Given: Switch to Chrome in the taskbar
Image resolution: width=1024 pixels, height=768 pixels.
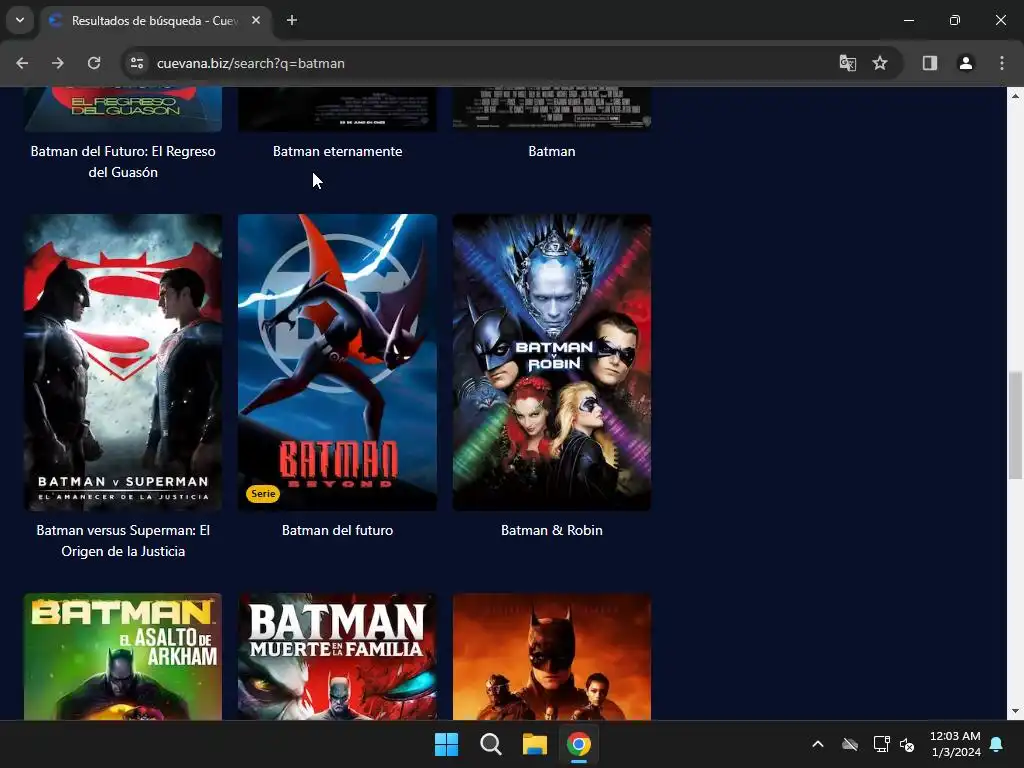Looking at the screenshot, I should (579, 744).
